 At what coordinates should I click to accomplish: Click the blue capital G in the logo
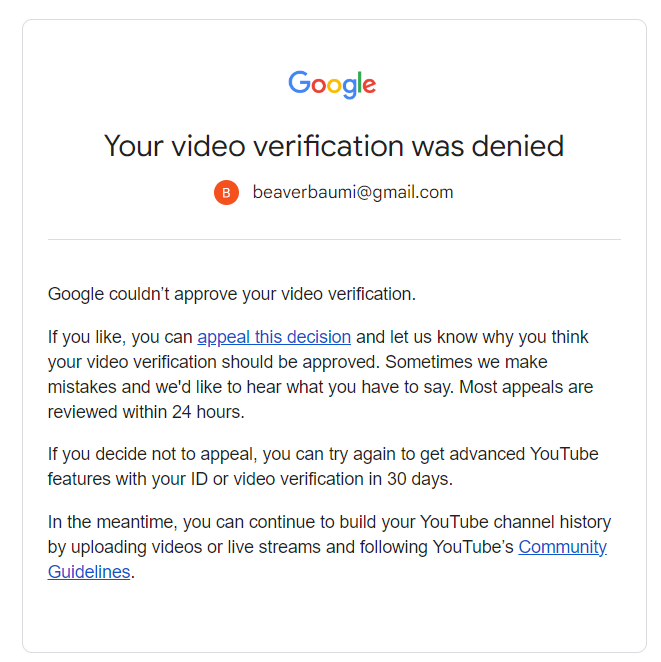tap(300, 82)
